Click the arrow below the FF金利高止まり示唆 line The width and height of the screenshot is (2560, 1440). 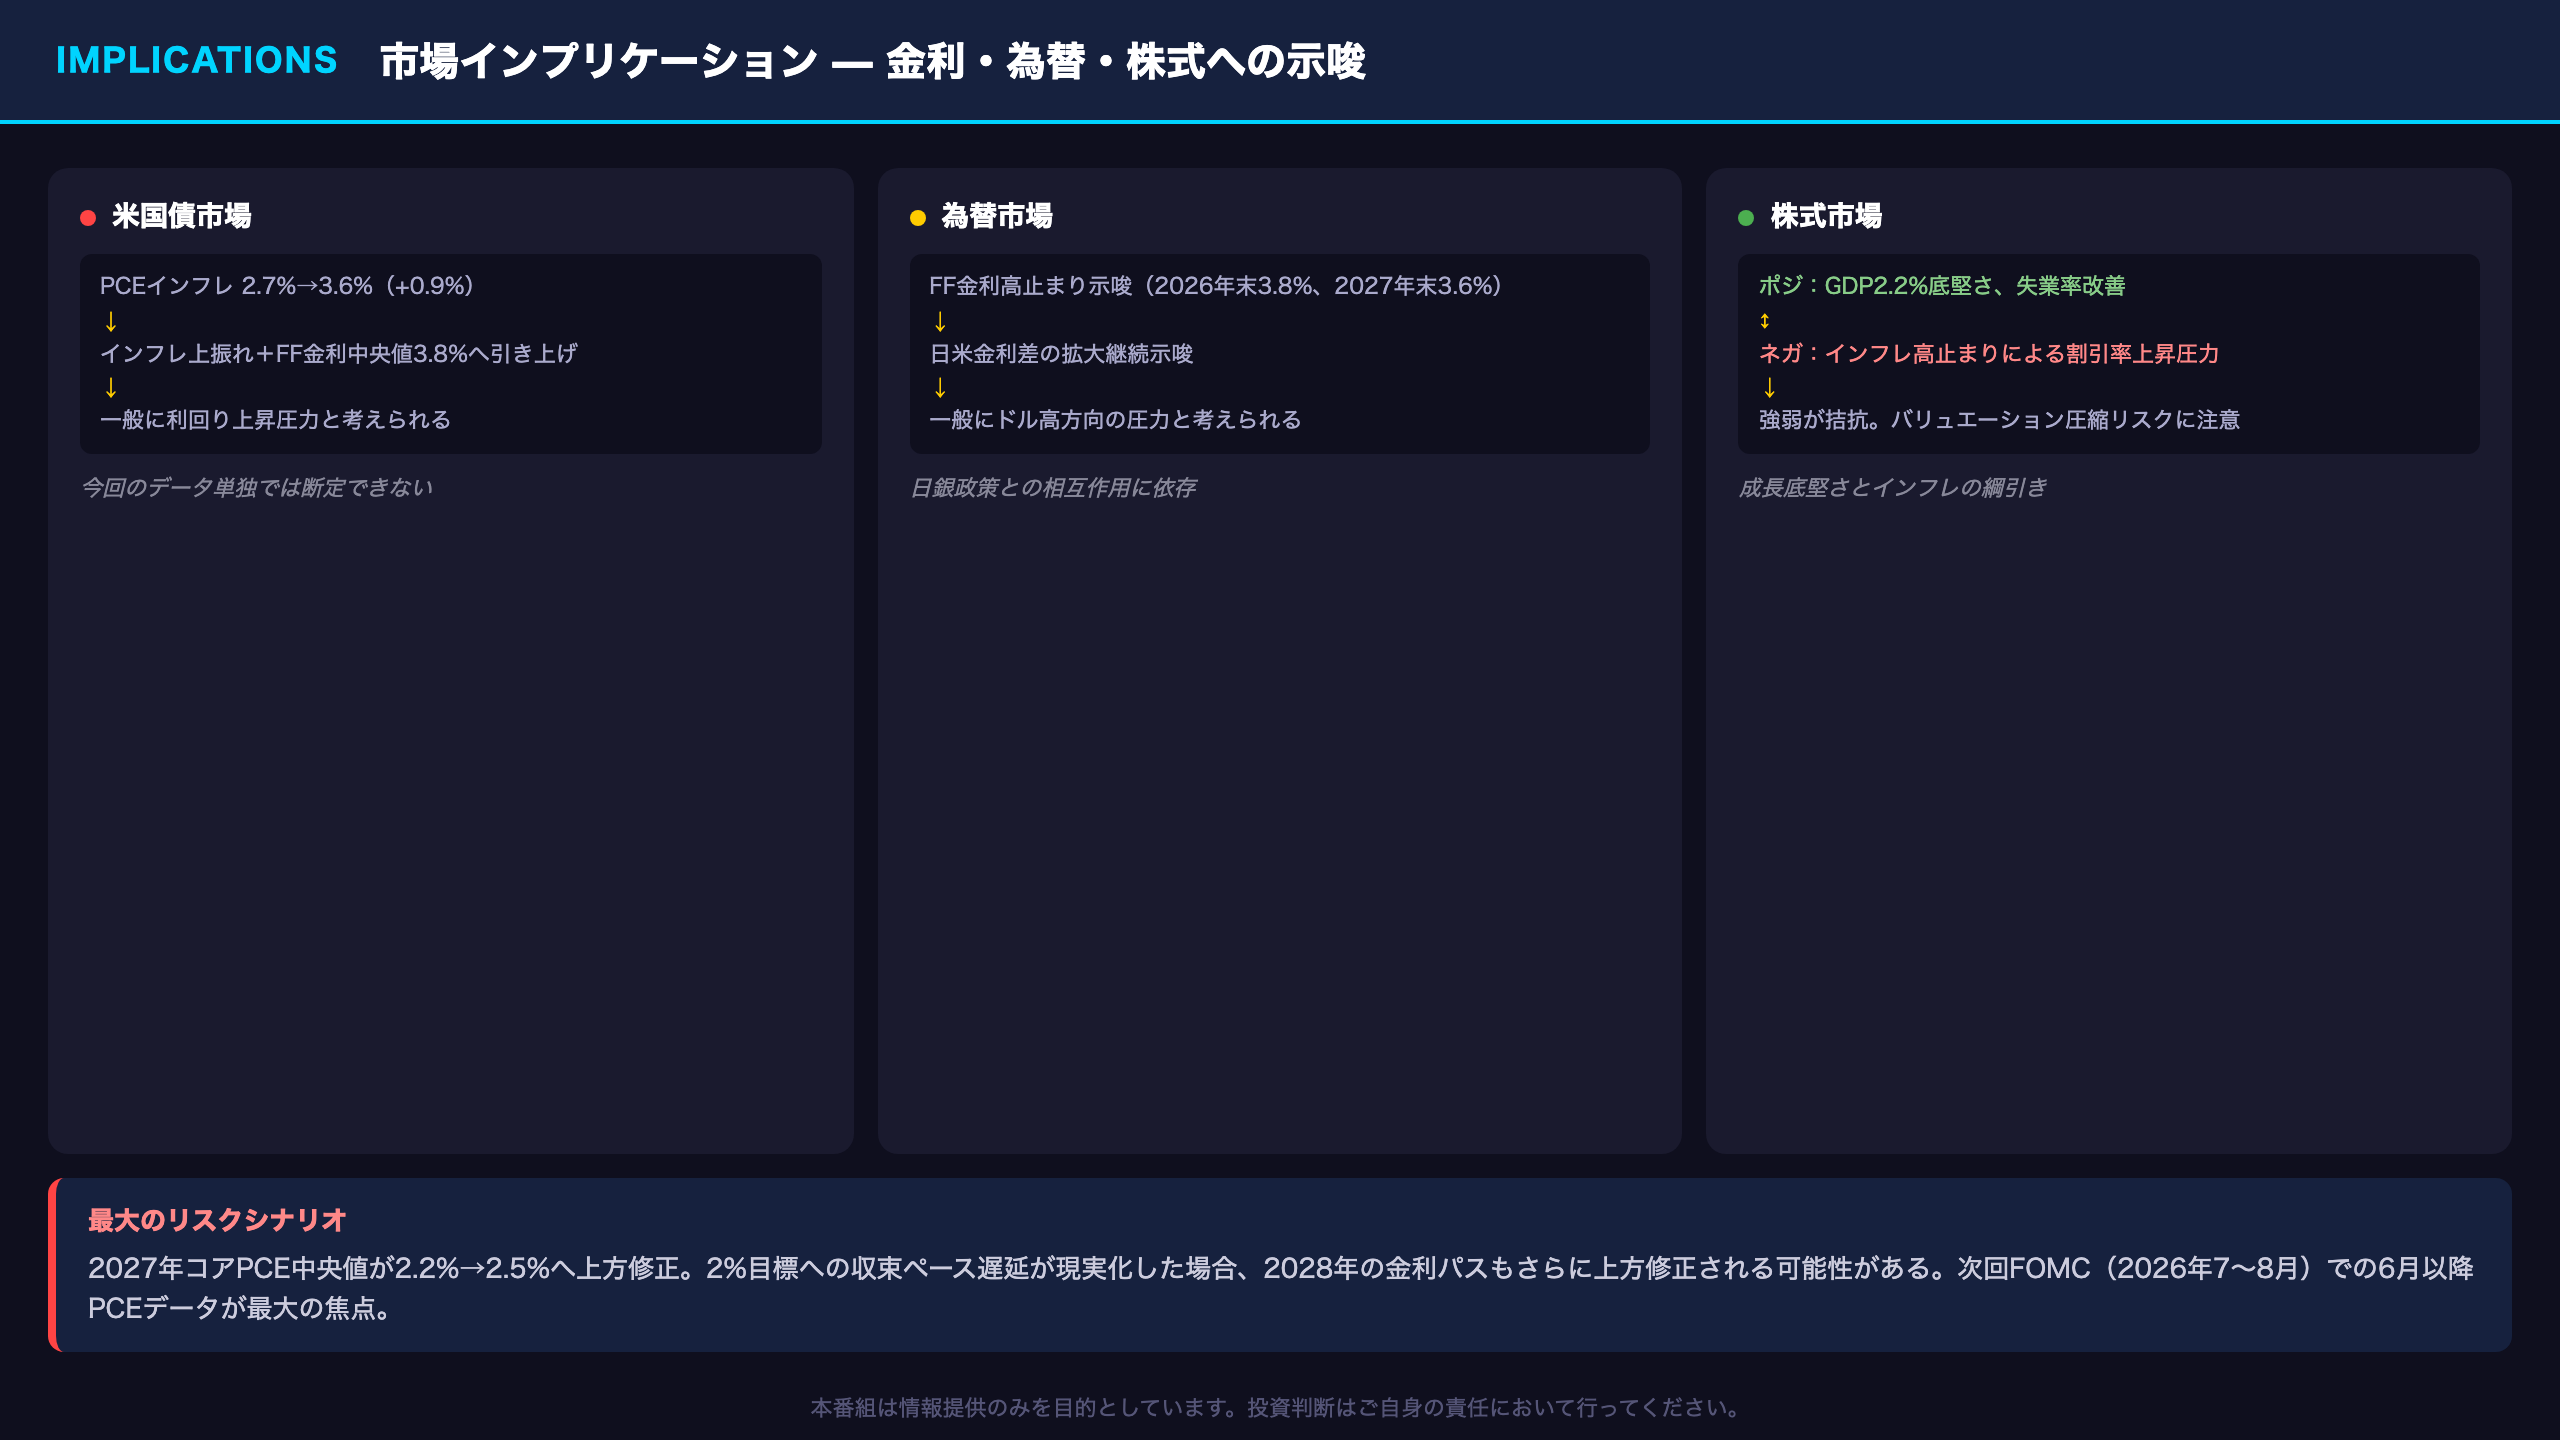tap(940, 321)
